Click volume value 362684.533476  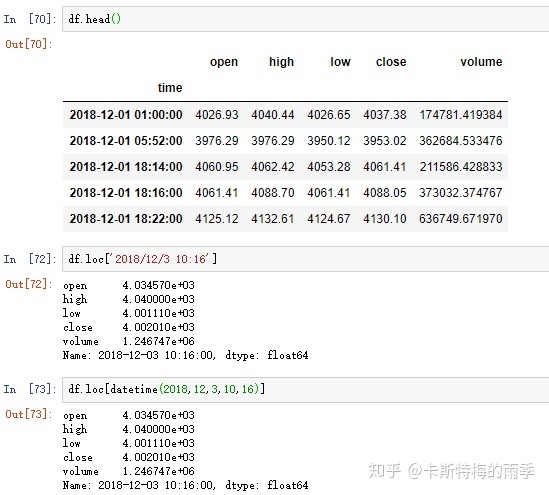pos(461,141)
